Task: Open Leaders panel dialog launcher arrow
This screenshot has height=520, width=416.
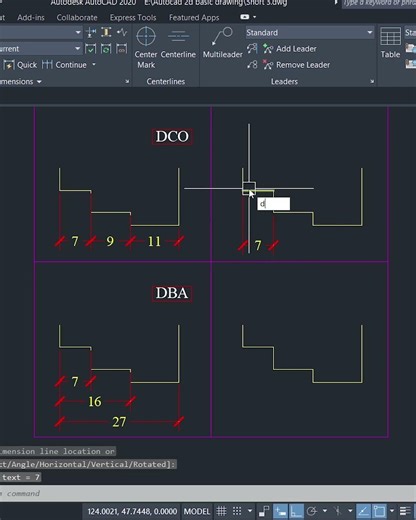Action: coord(372,82)
